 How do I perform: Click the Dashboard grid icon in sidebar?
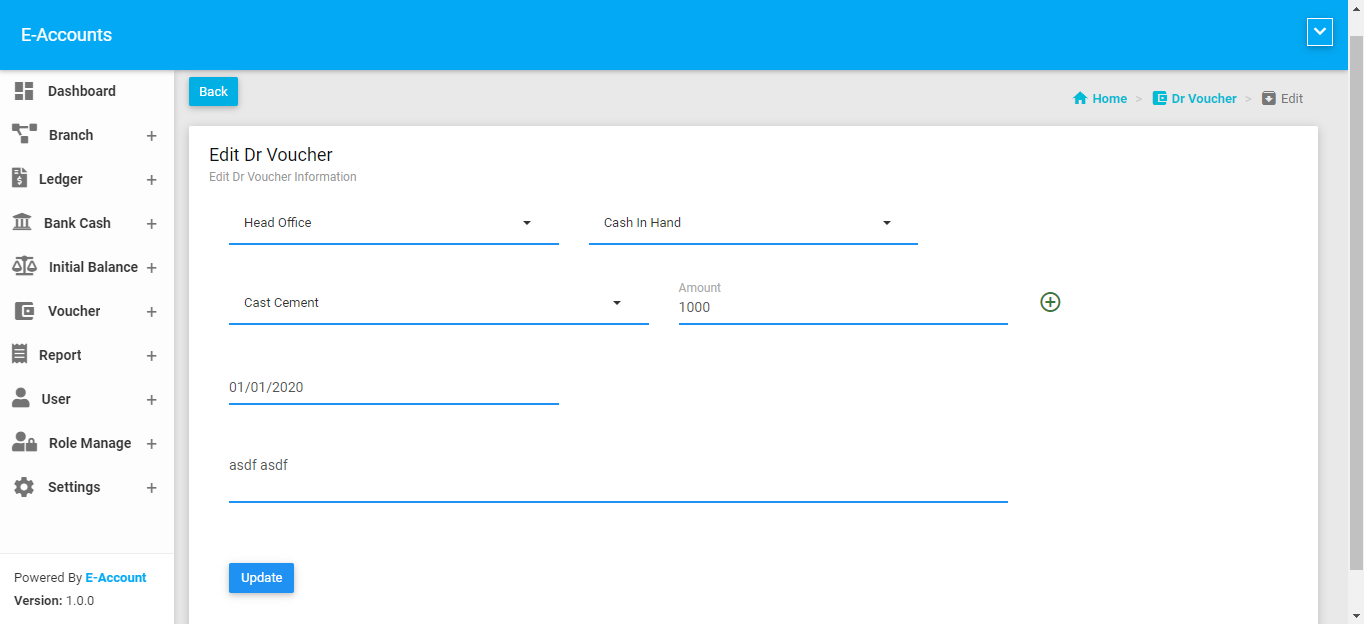24,91
